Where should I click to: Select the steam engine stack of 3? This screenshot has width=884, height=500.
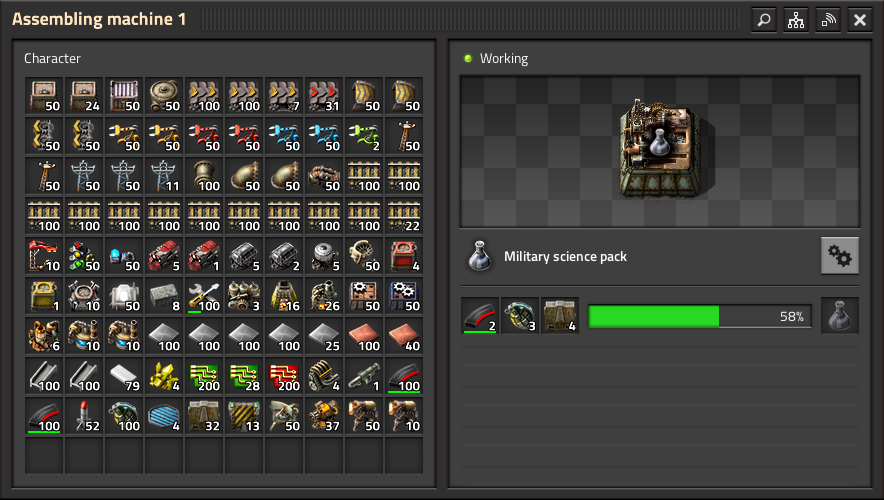[x=244, y=296]
